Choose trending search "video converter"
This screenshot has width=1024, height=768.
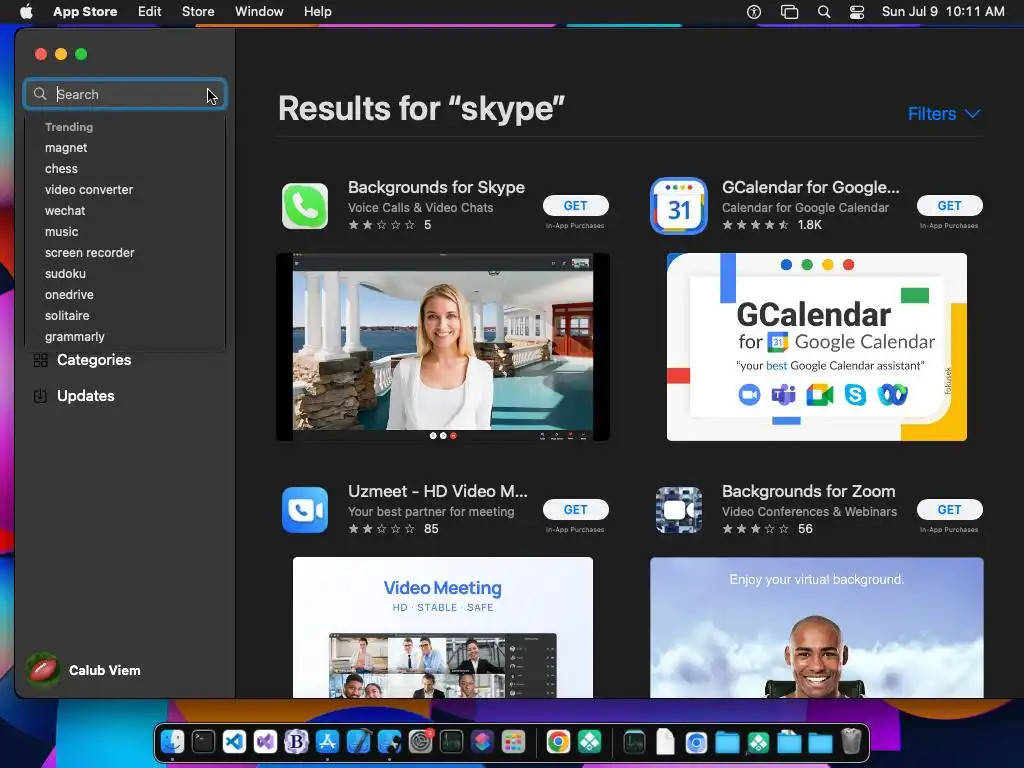89,189
